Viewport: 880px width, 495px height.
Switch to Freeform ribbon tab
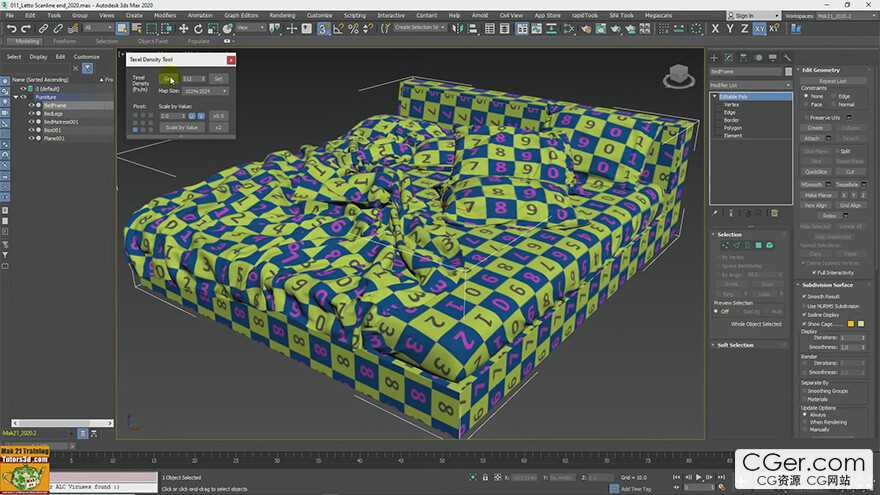tap(65, 41)
